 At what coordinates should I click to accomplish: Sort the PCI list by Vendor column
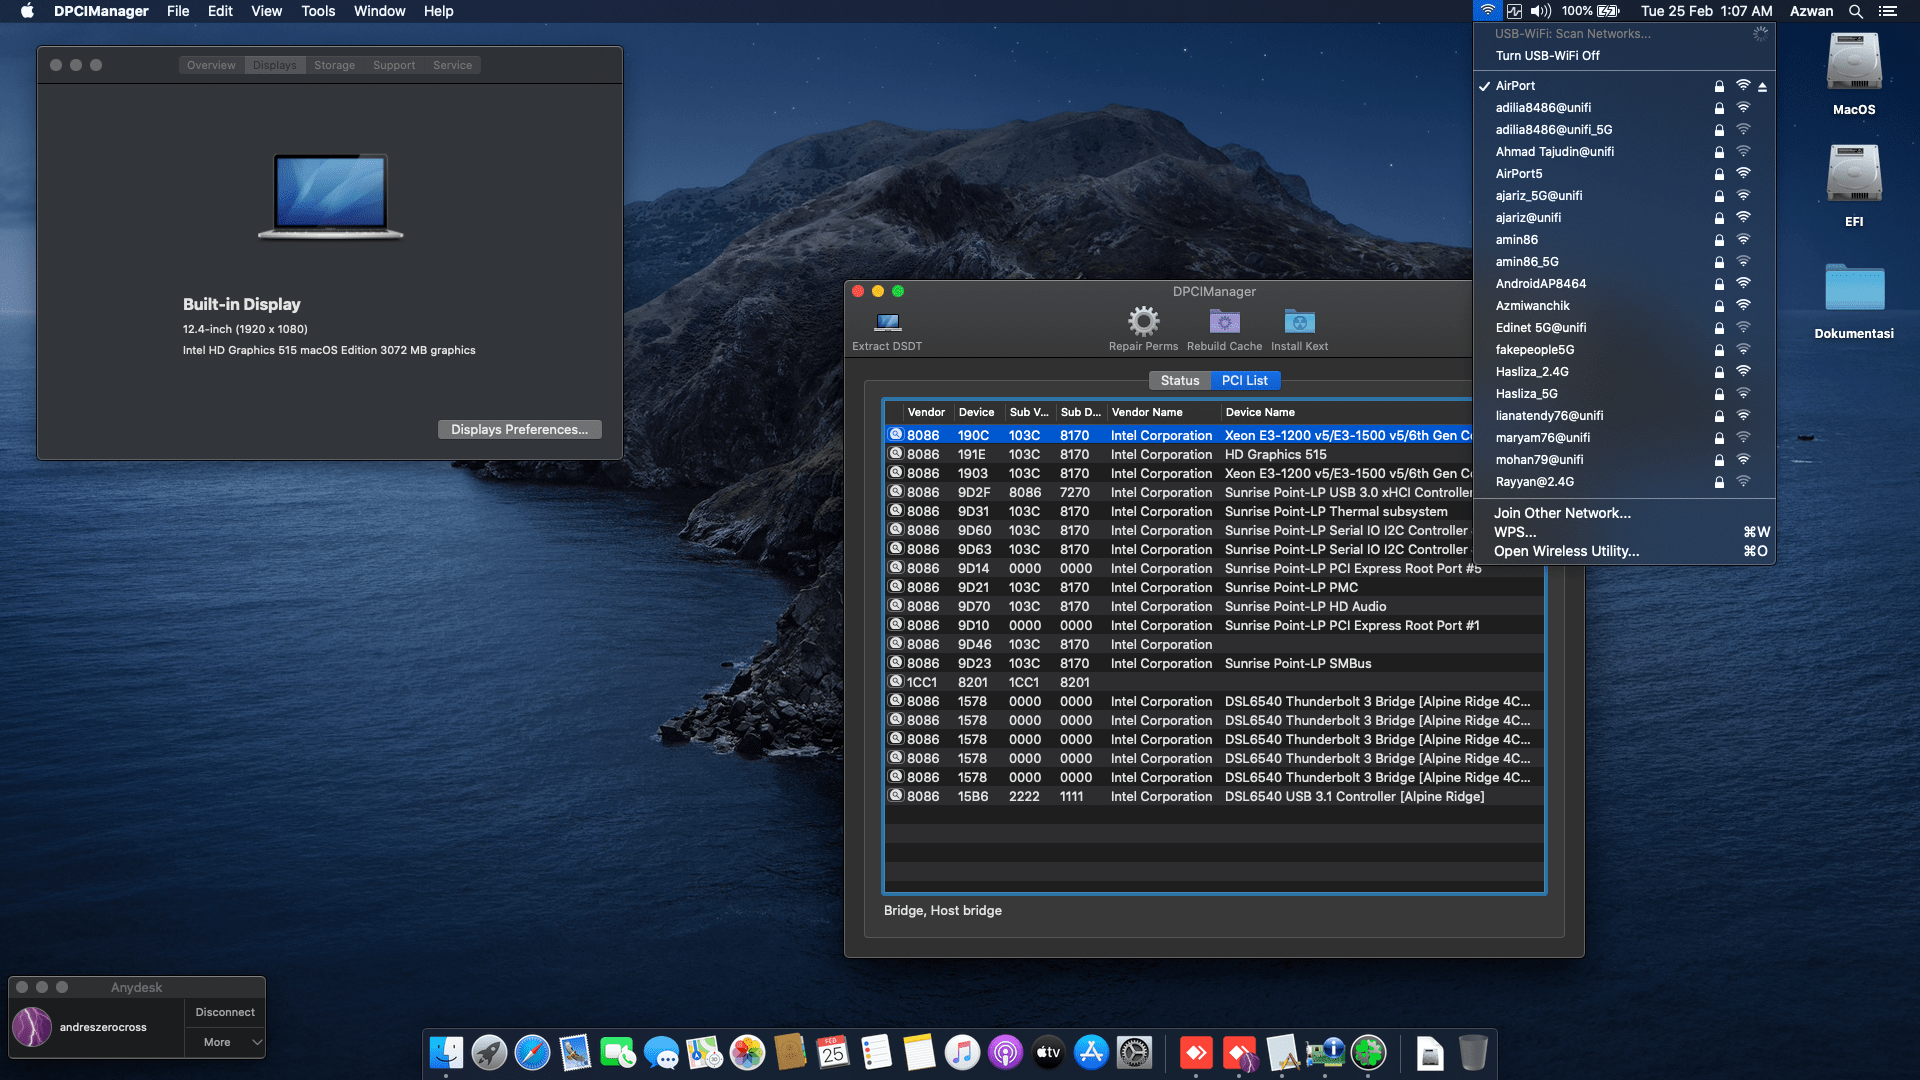(926, 412)
